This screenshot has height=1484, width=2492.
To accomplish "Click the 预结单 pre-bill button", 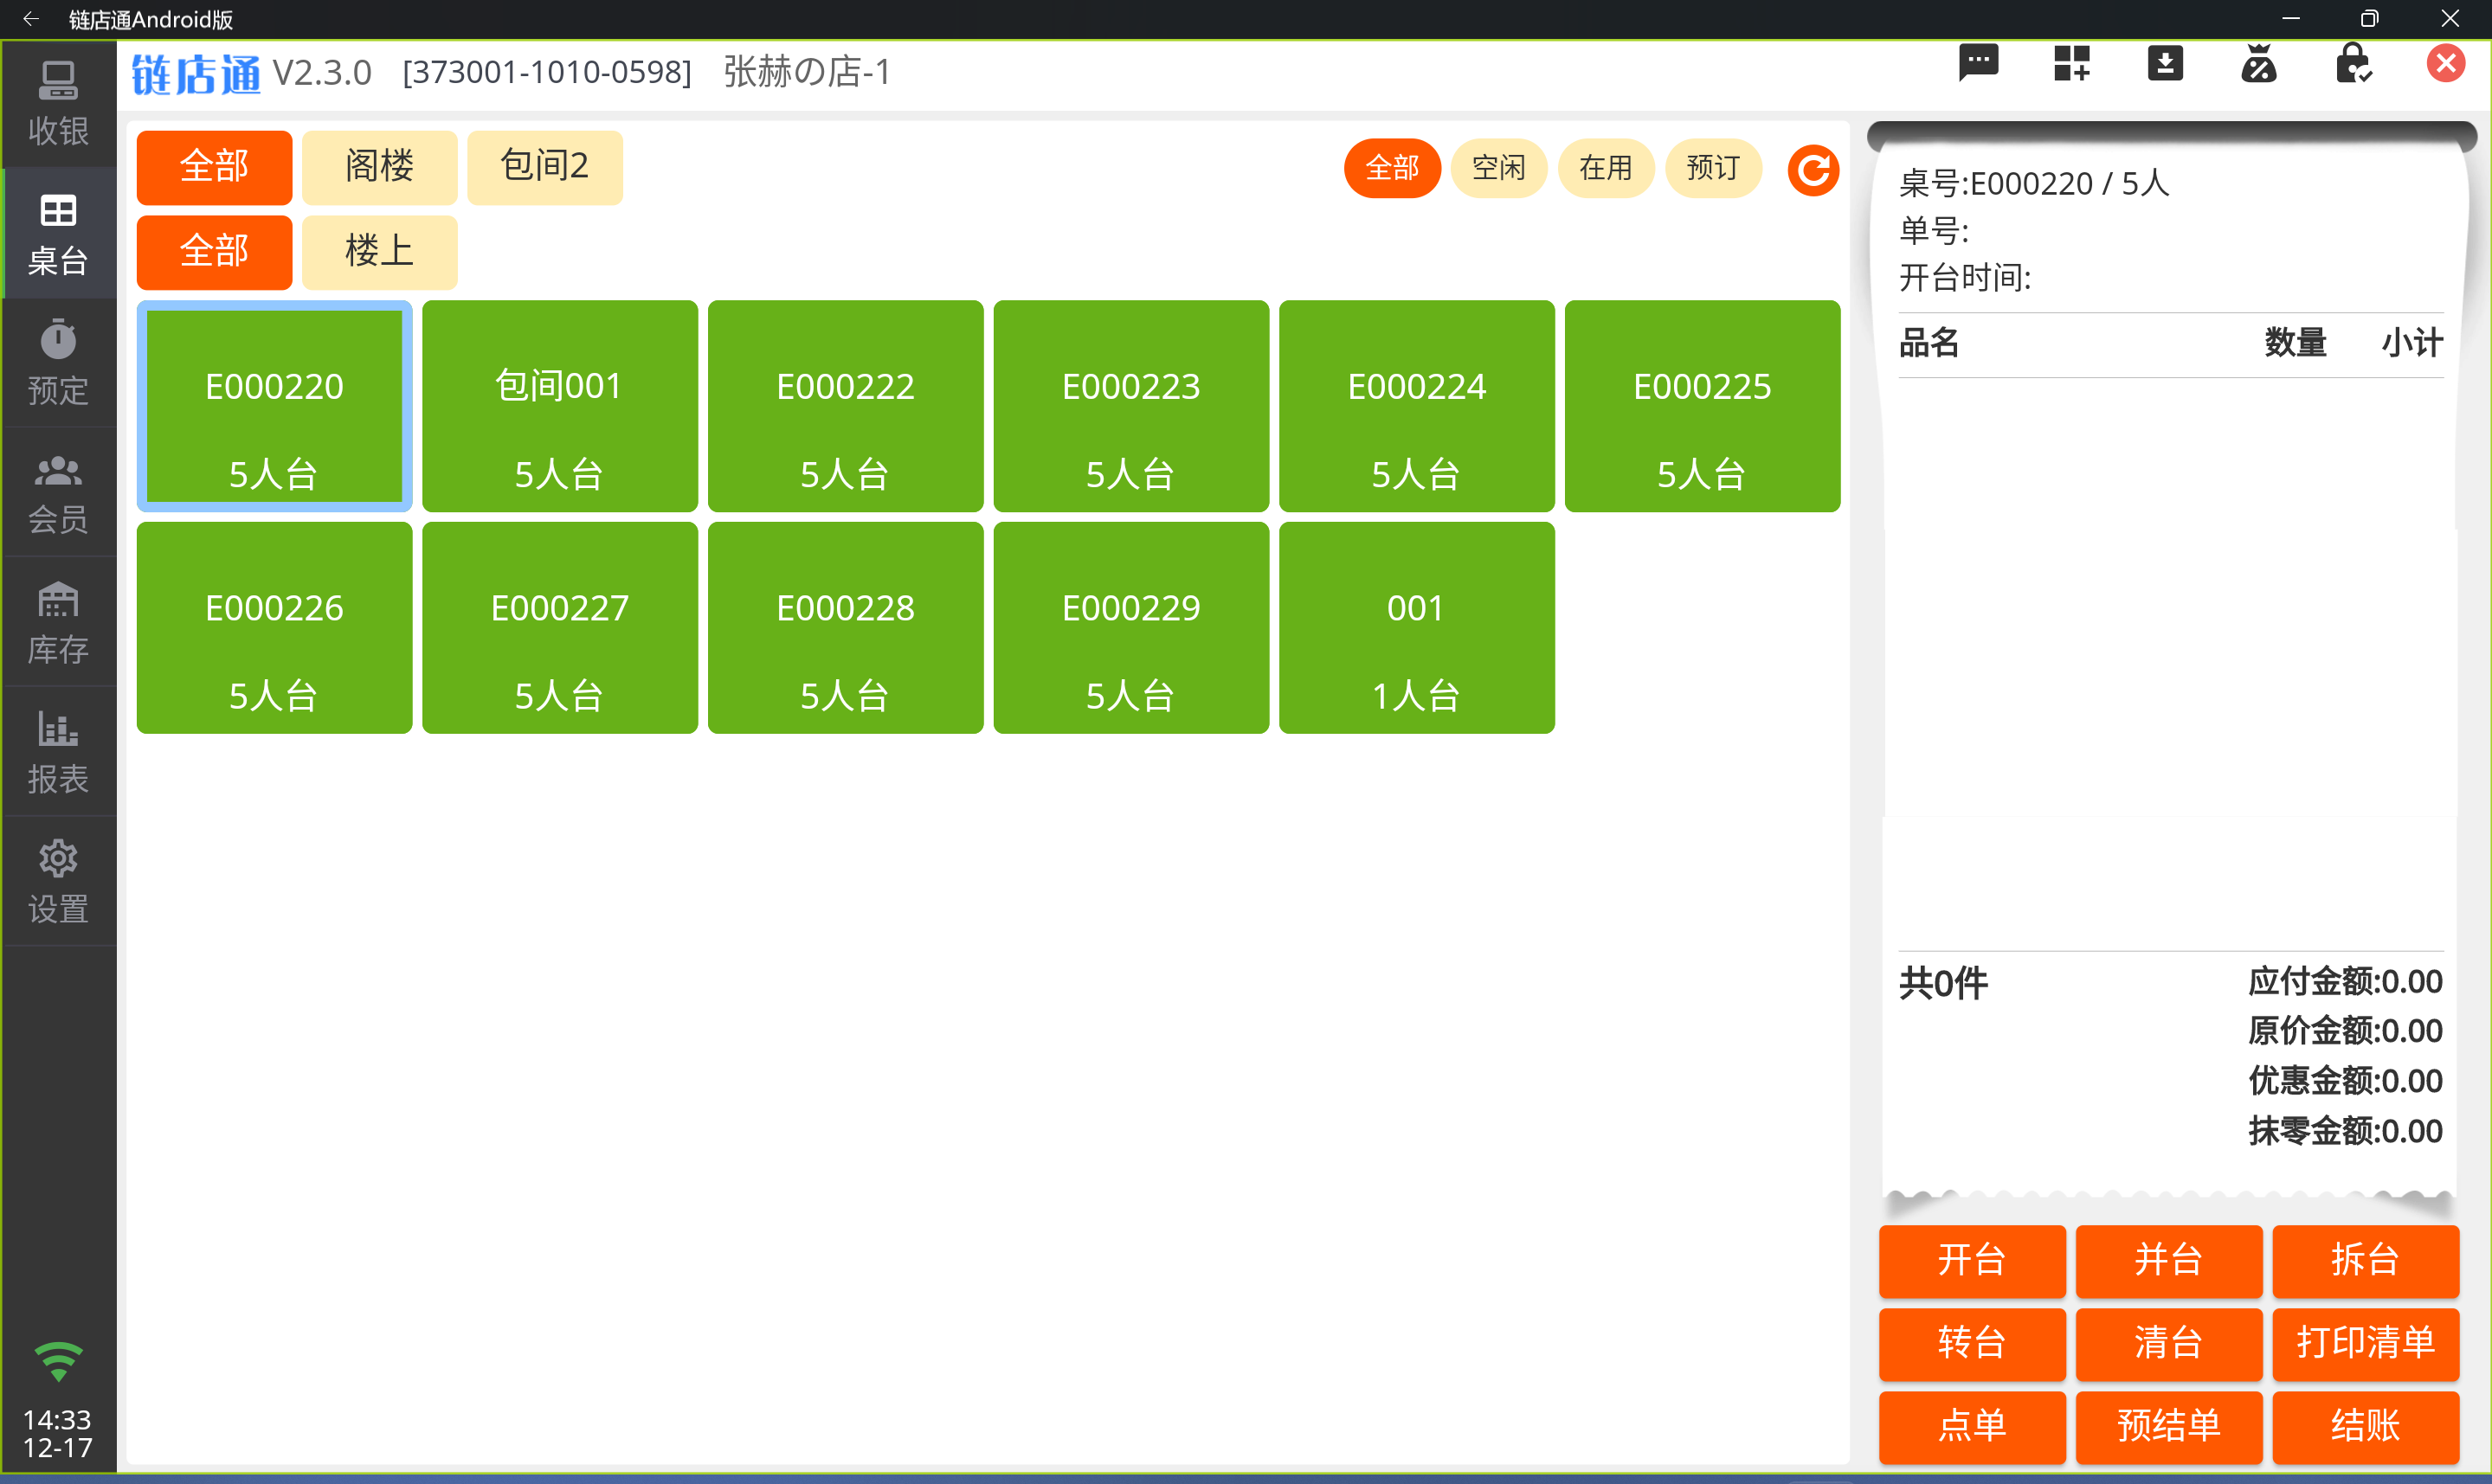I will pyautogui.click(x=2169, y=1426).
